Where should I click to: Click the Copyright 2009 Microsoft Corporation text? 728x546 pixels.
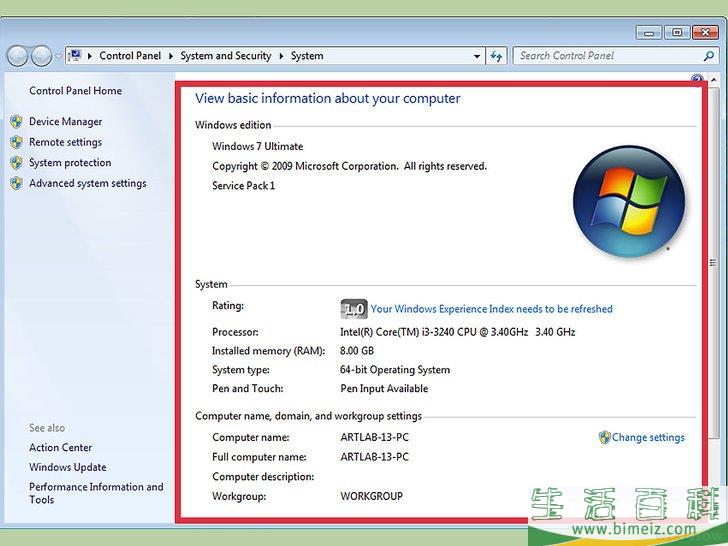(350, 166)
